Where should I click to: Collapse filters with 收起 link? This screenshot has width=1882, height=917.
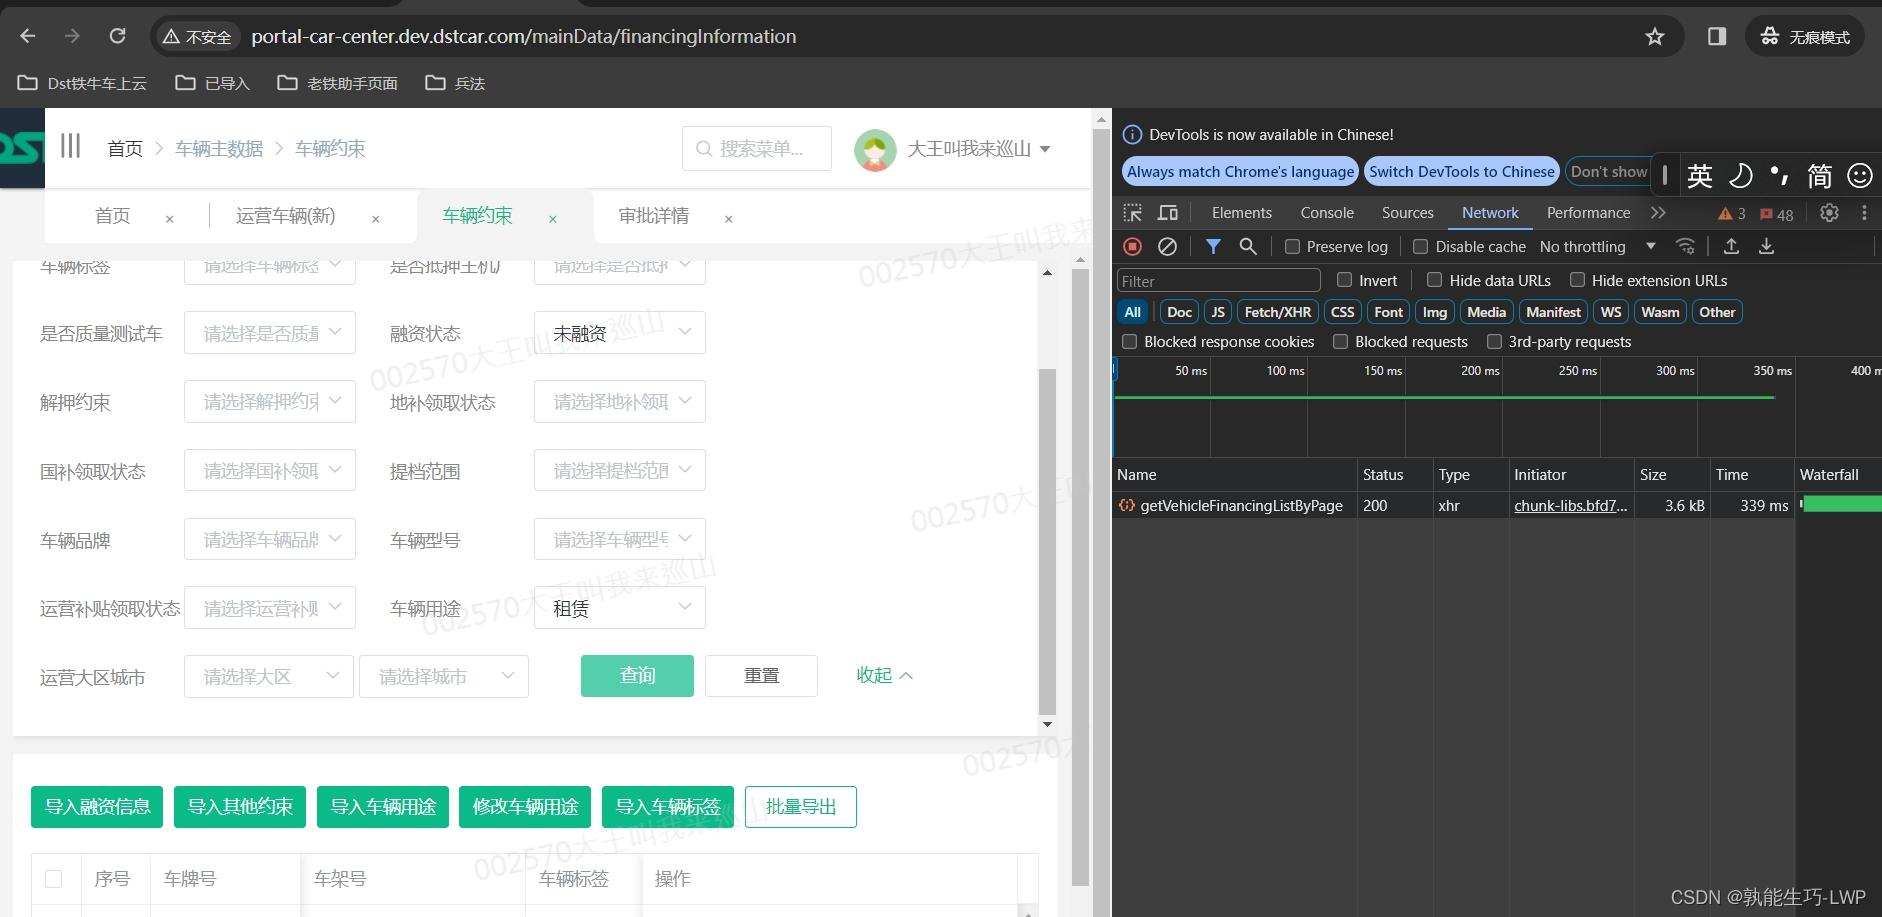coord(885,676)
